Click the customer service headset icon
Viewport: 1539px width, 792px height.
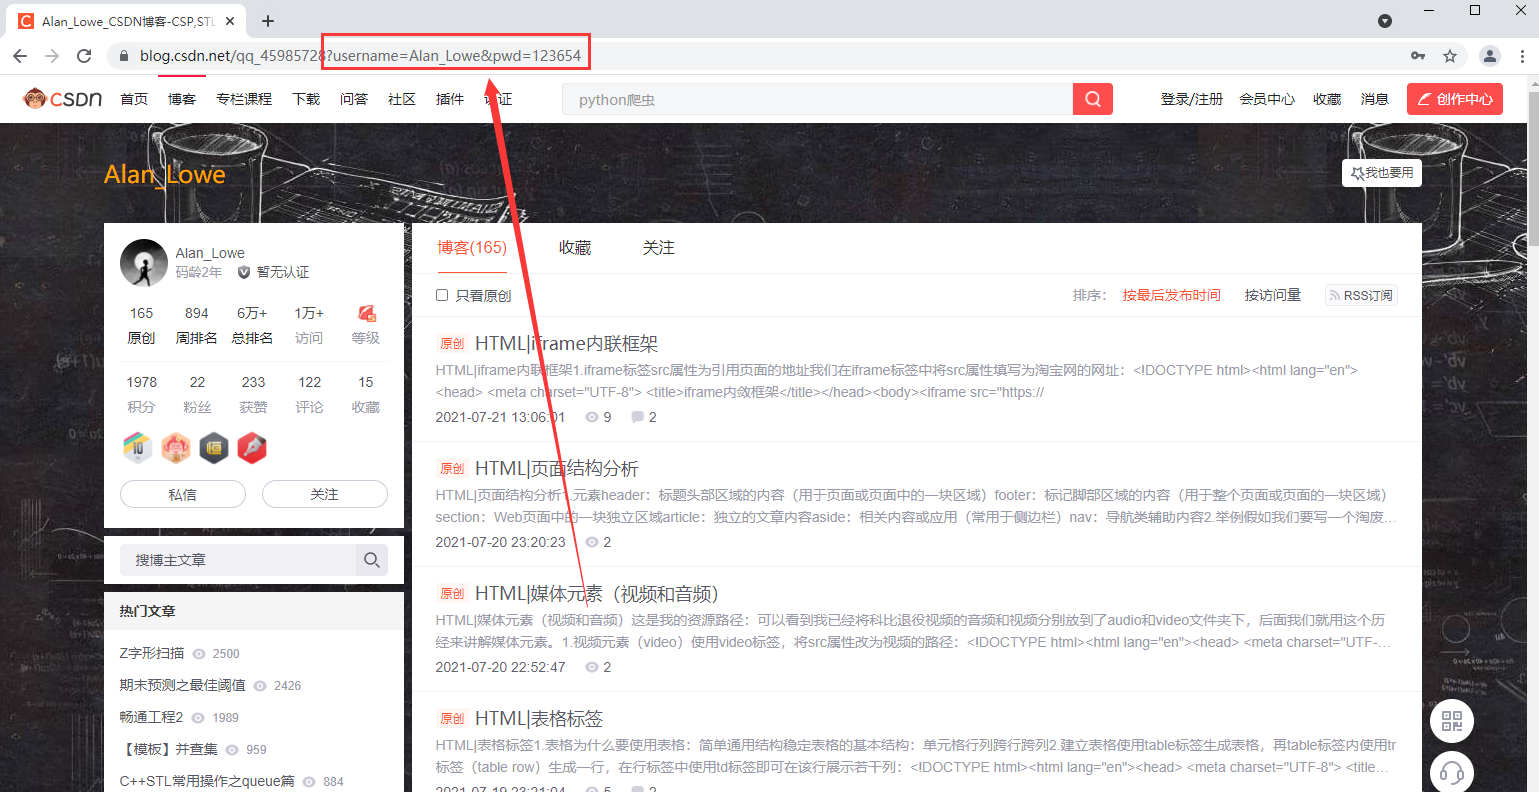pyautogui.click(x=1451, y=771)
